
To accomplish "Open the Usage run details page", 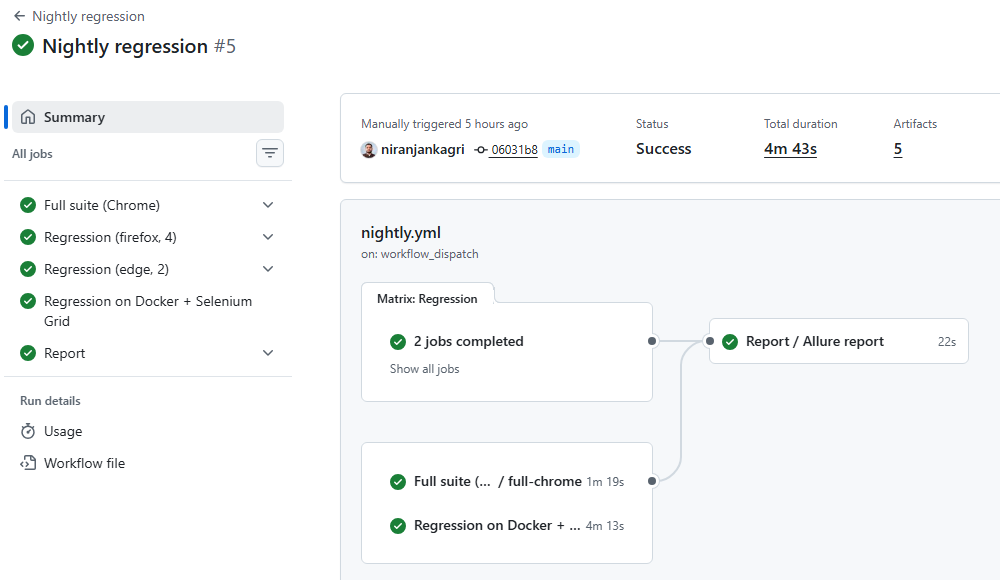I will point(63,431).
